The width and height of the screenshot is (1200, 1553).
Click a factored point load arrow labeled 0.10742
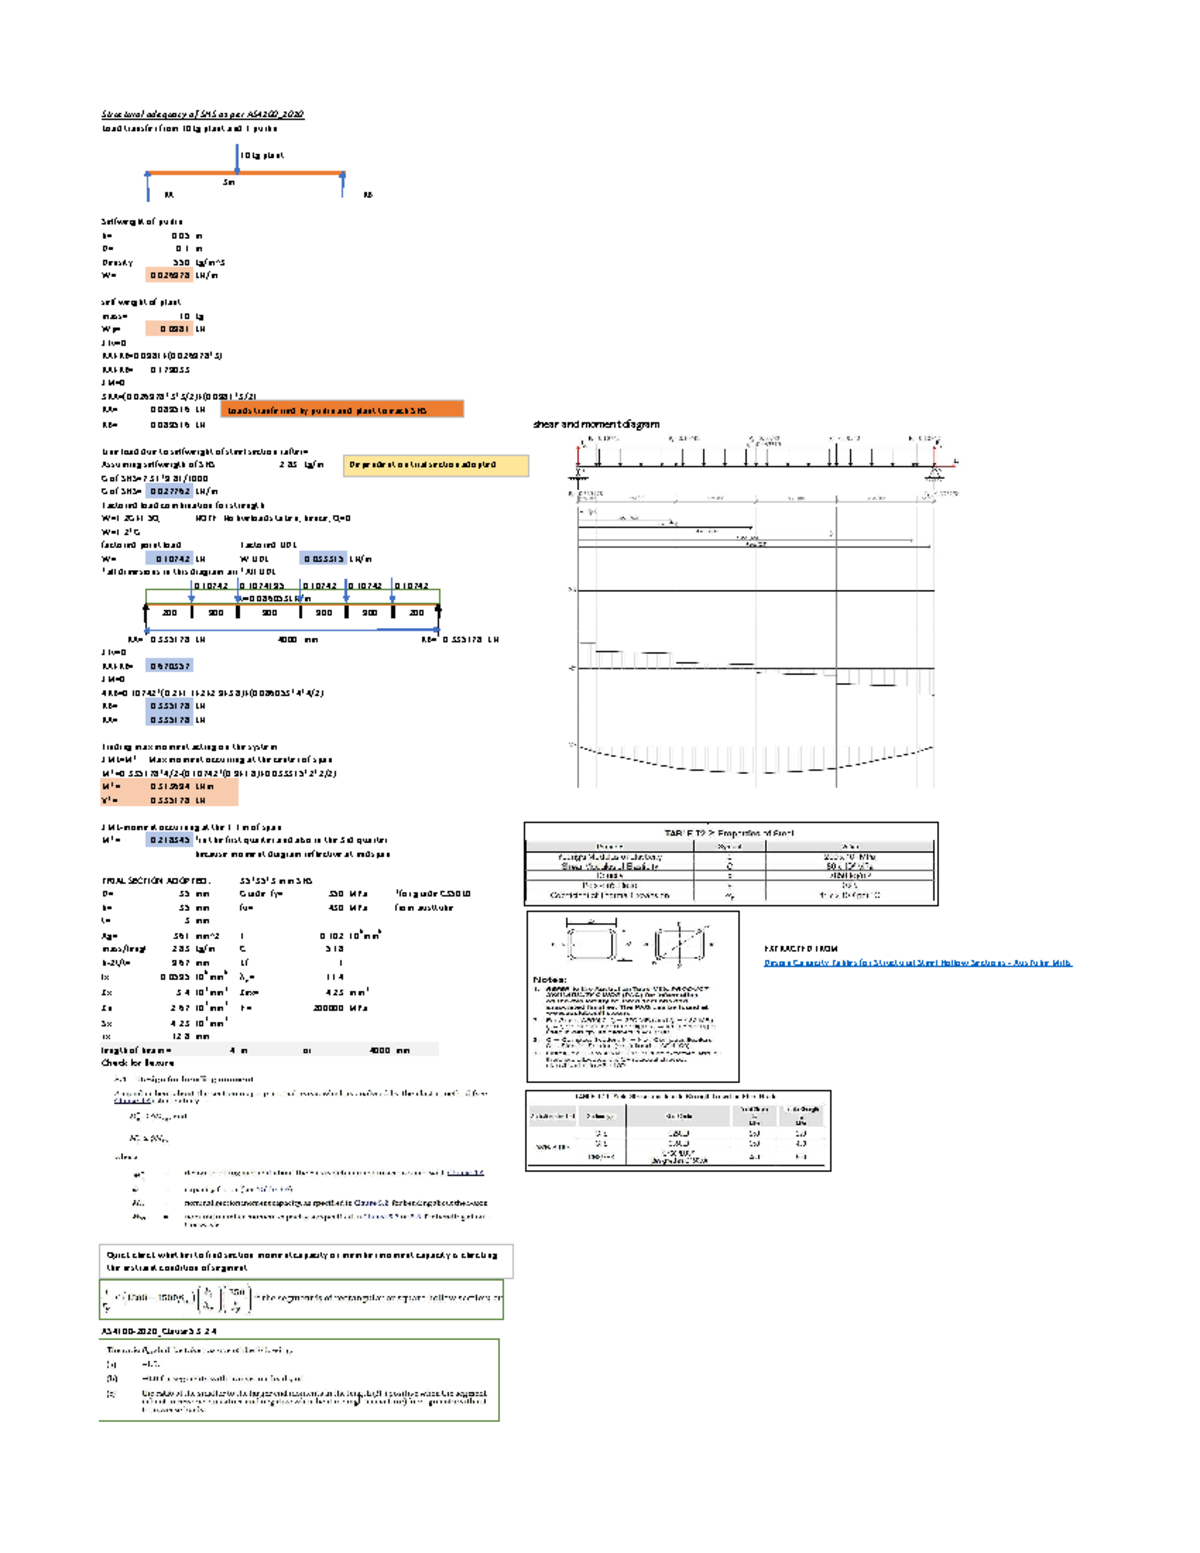(x=192, y=592)
